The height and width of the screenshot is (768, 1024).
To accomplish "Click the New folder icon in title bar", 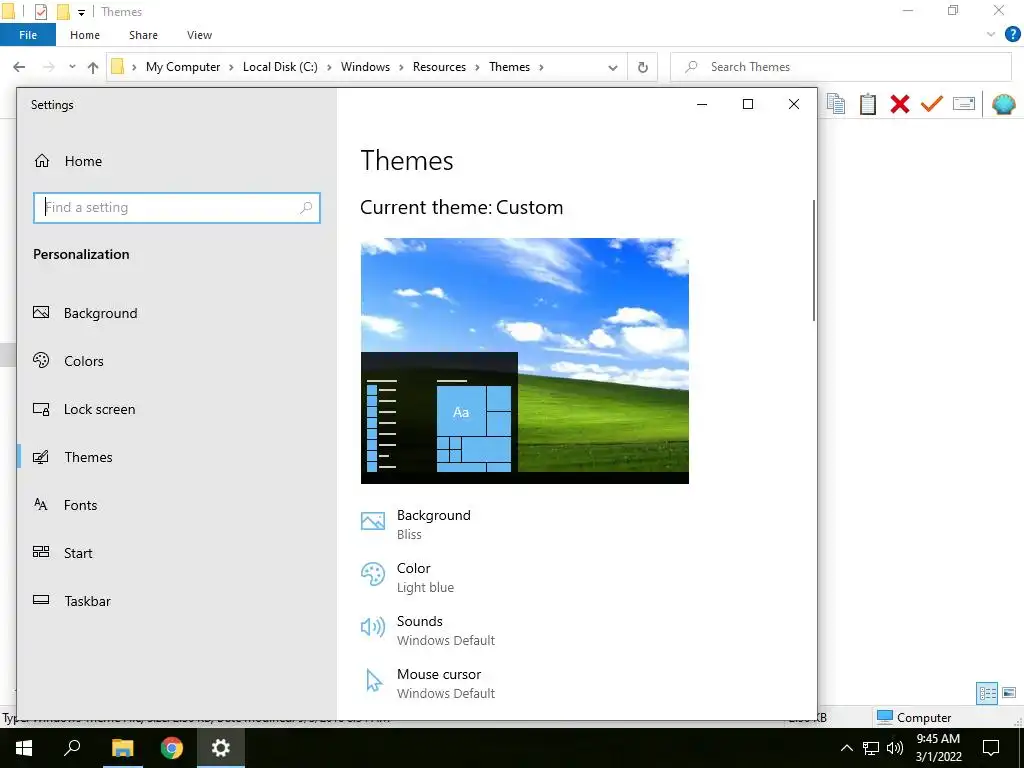I will pyautogui.click(x=63, y=12).
